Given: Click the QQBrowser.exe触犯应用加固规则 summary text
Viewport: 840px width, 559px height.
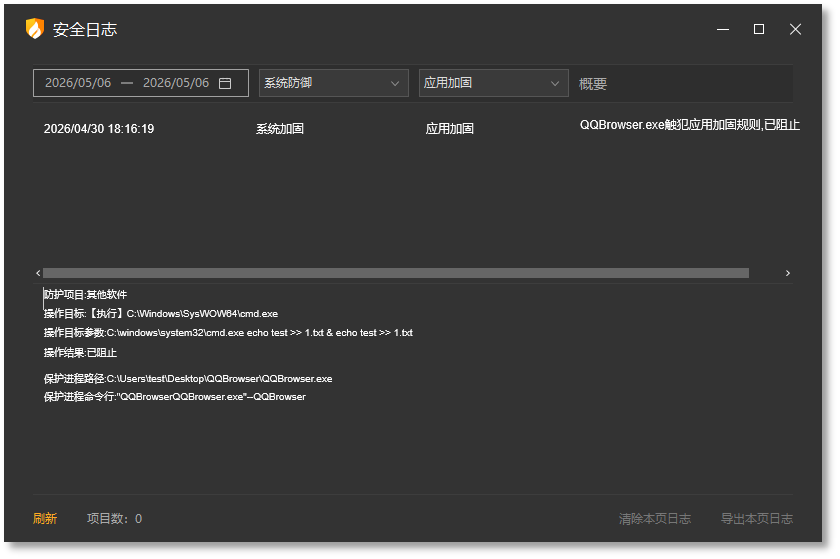Looking at the screenshot, I should pyautogui.click(x=689, y=125).
